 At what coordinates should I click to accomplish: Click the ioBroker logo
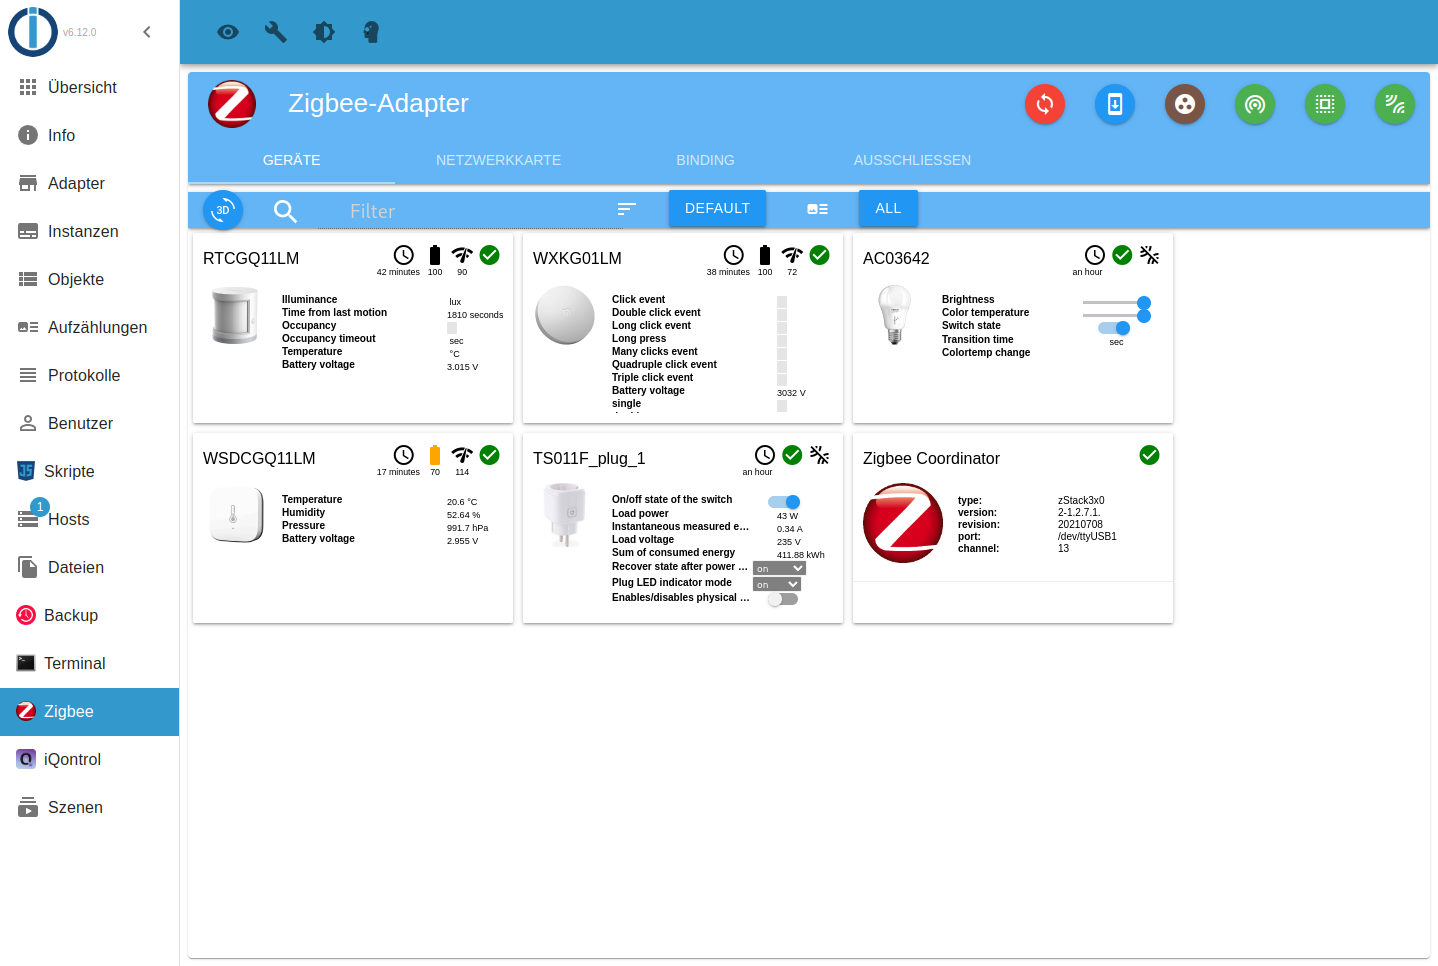pyautogui.click(x=33, y=31)
